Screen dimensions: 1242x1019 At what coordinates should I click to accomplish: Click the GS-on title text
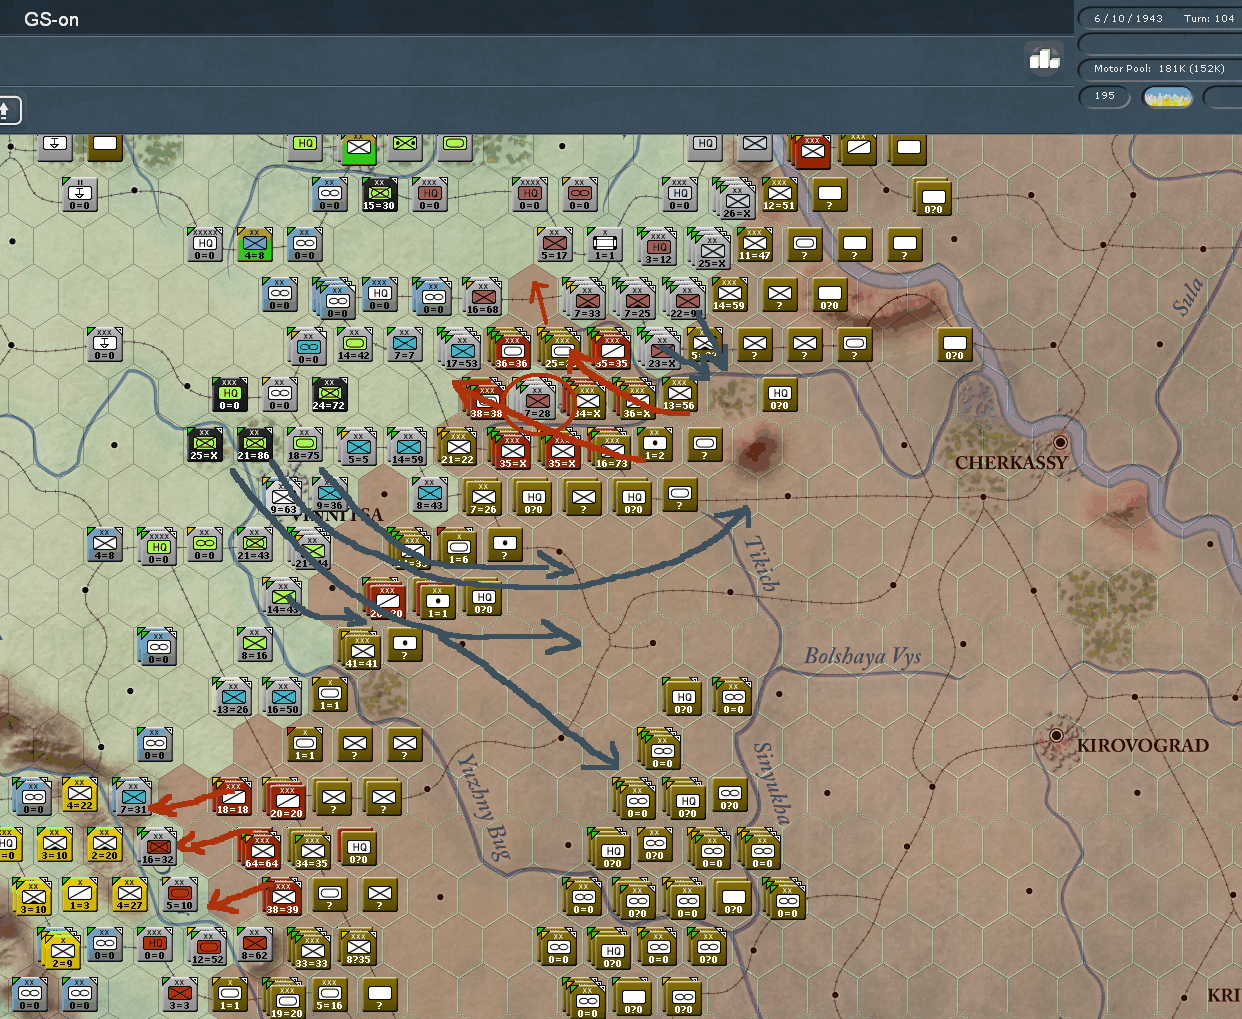click(x=51, y=20)
